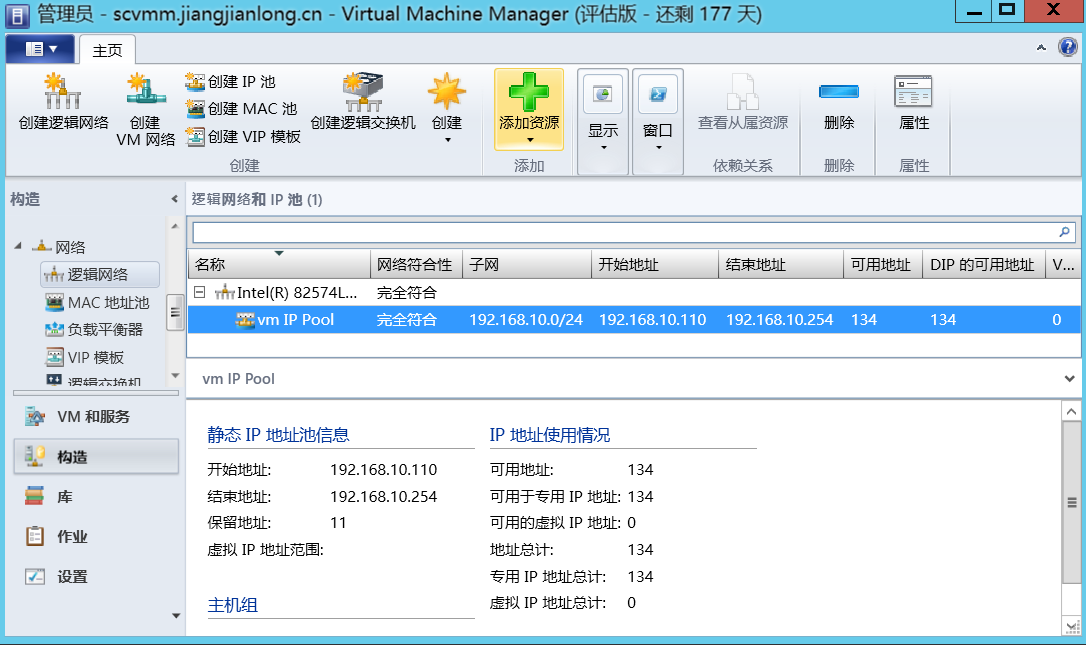
Task: Sort by the Subnet (子网) column header
Action: coord(526,265)
